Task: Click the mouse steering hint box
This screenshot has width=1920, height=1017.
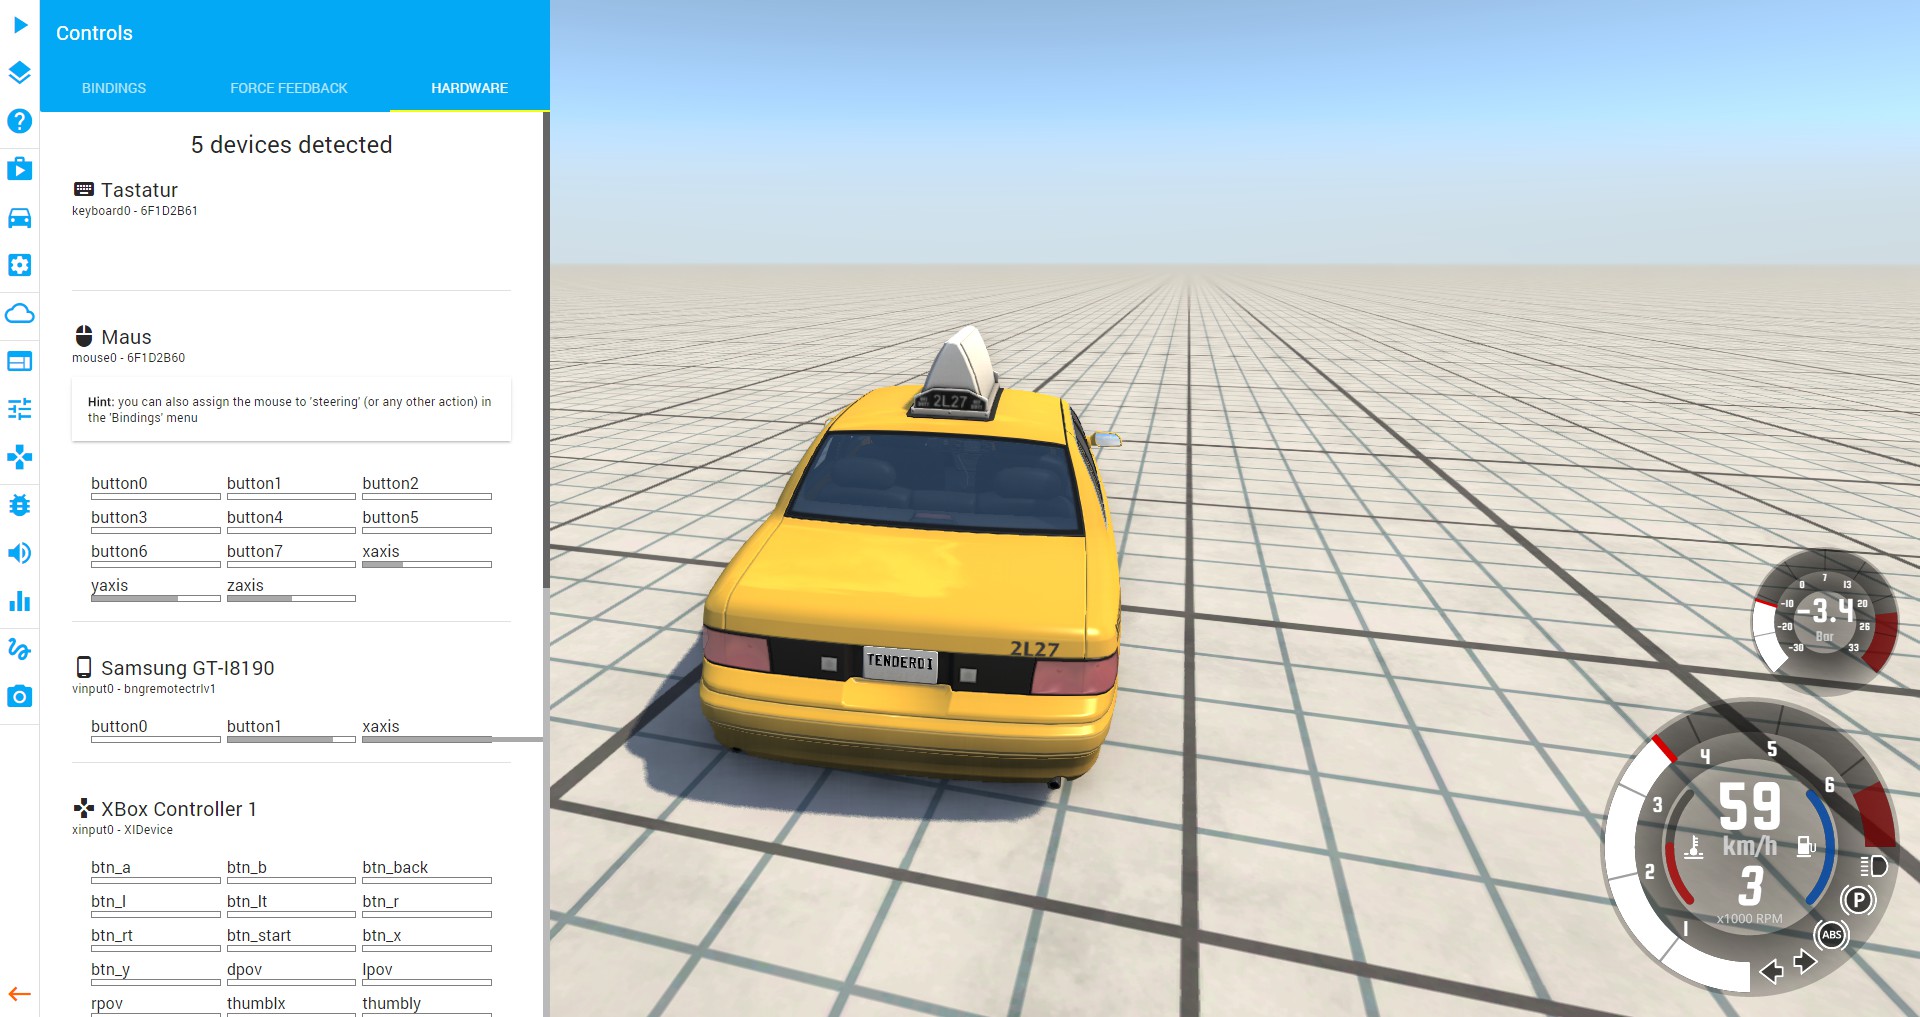Action: click(291, 410)
